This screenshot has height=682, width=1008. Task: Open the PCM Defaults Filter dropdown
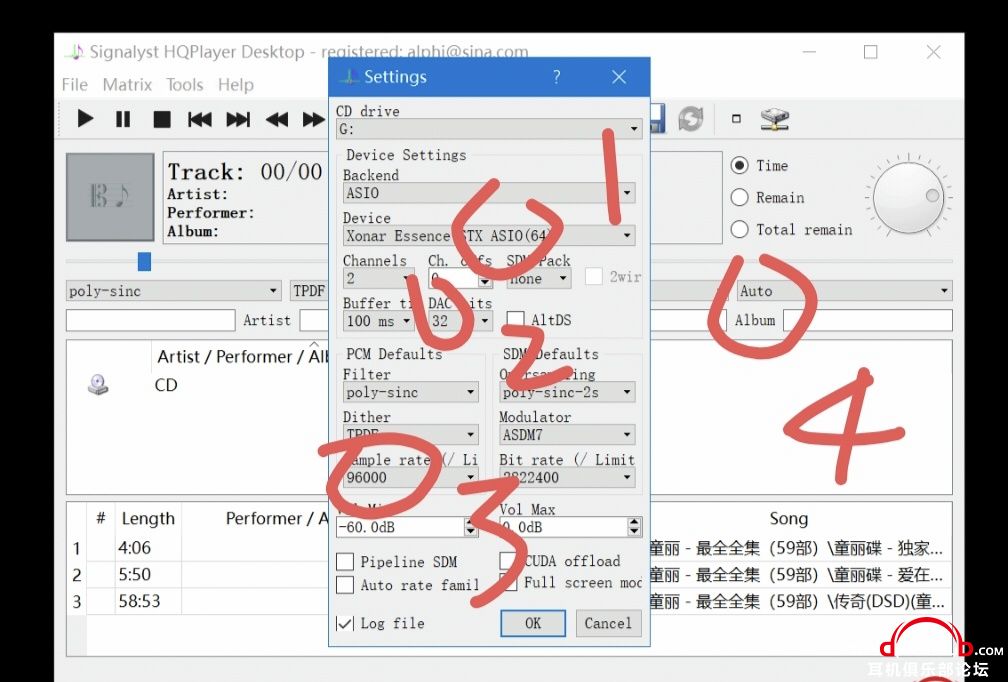point(411,392)
